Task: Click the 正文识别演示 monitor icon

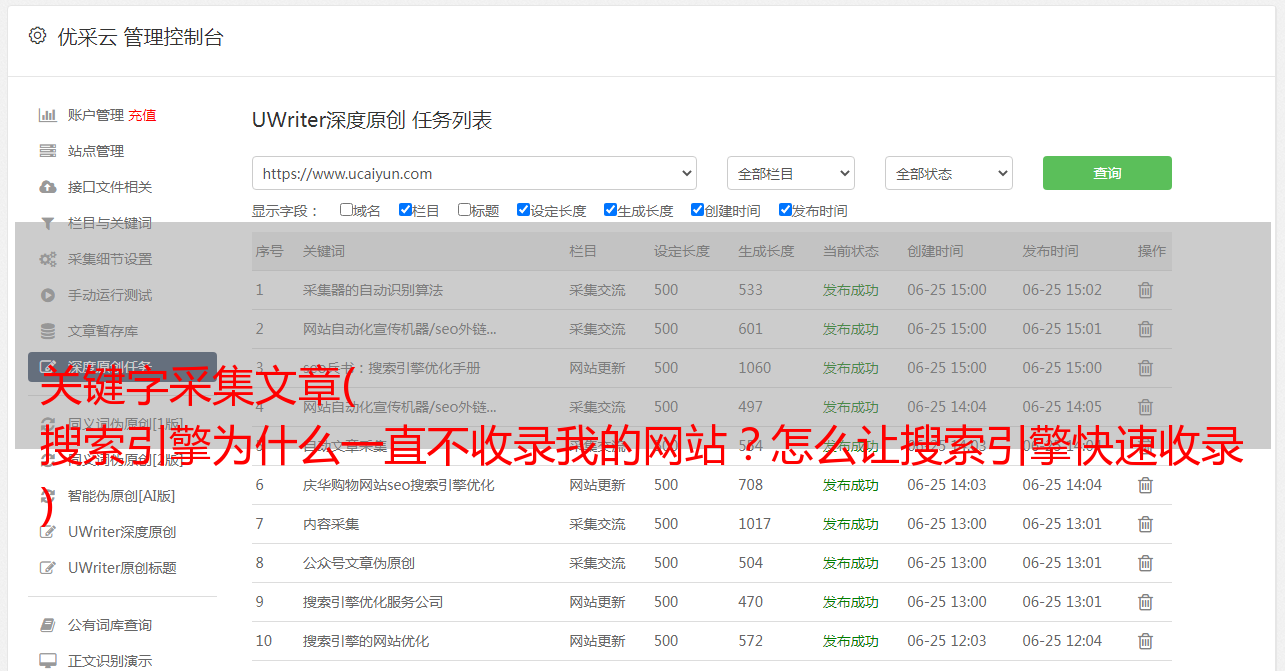Action: 47,661
